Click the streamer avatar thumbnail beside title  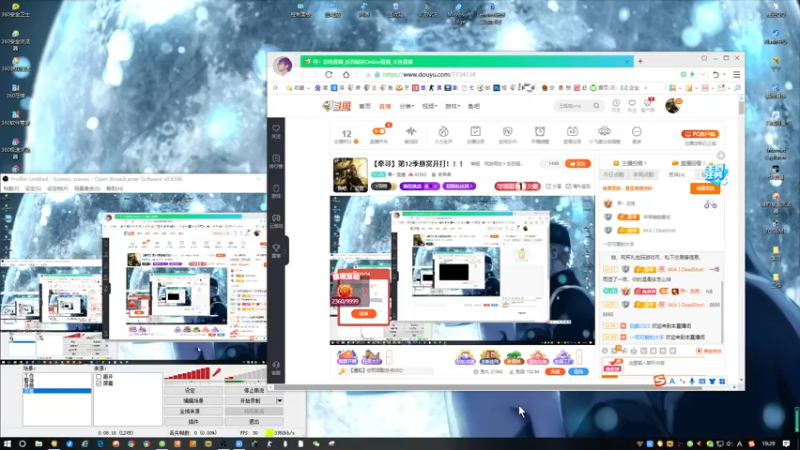350,175
